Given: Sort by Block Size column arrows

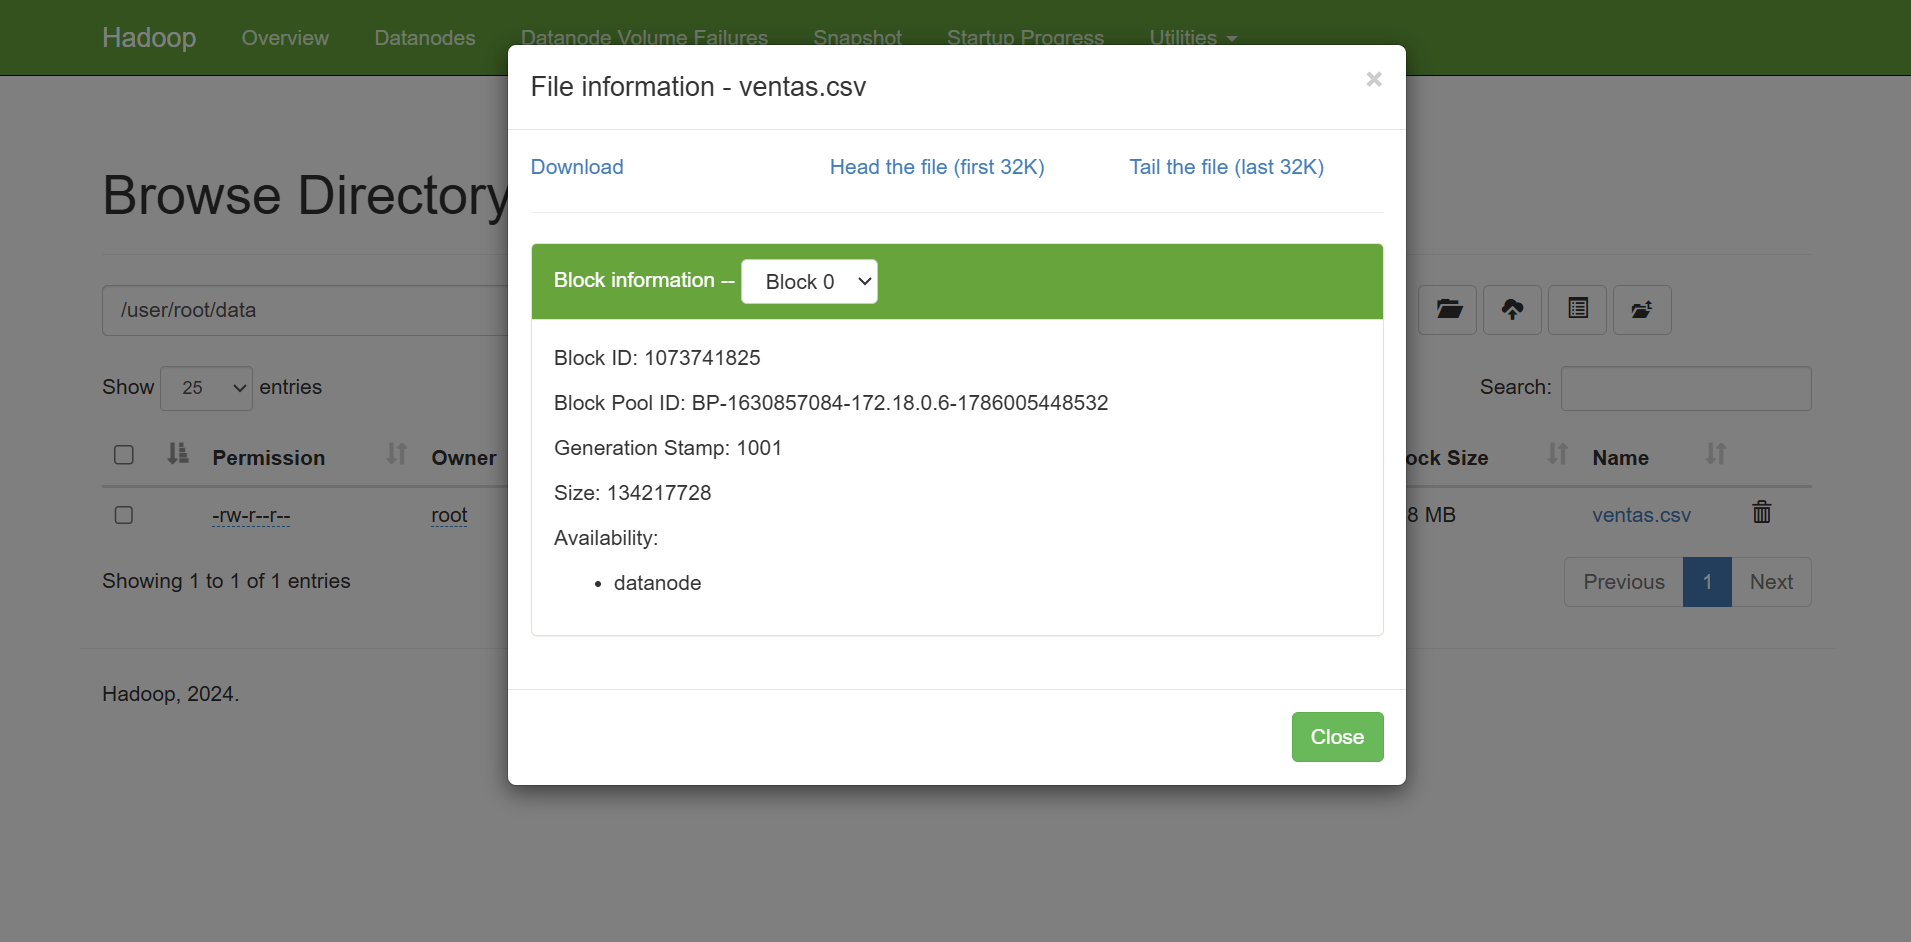Looking at the screenshot, I should point(1558,455).
